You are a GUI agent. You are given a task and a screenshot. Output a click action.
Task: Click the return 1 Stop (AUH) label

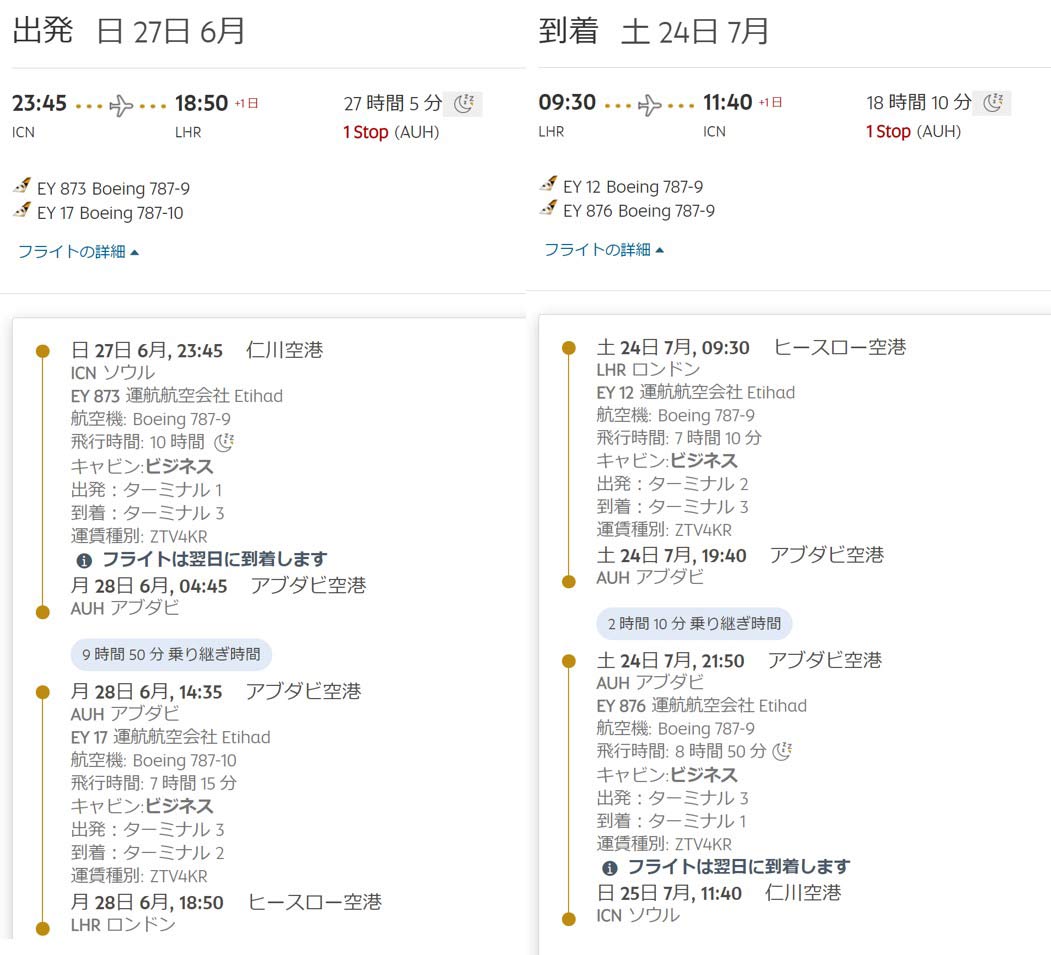pyautogui.click(x=913, y=131)
